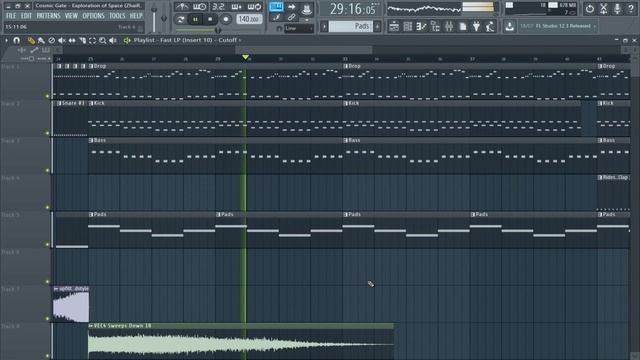The width and height of the screenshot is (640, 360).
Task: Click the Record button
Action: (x=226, y=19)
